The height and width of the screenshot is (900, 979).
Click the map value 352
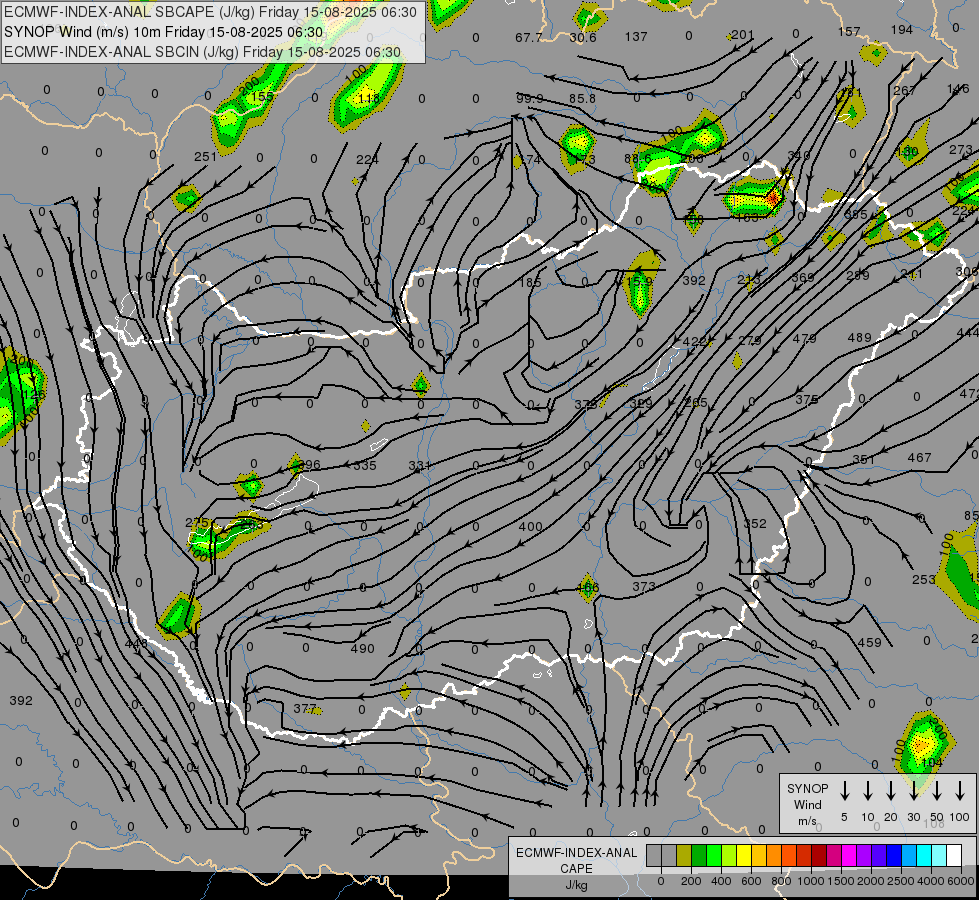tap(755, 523)
